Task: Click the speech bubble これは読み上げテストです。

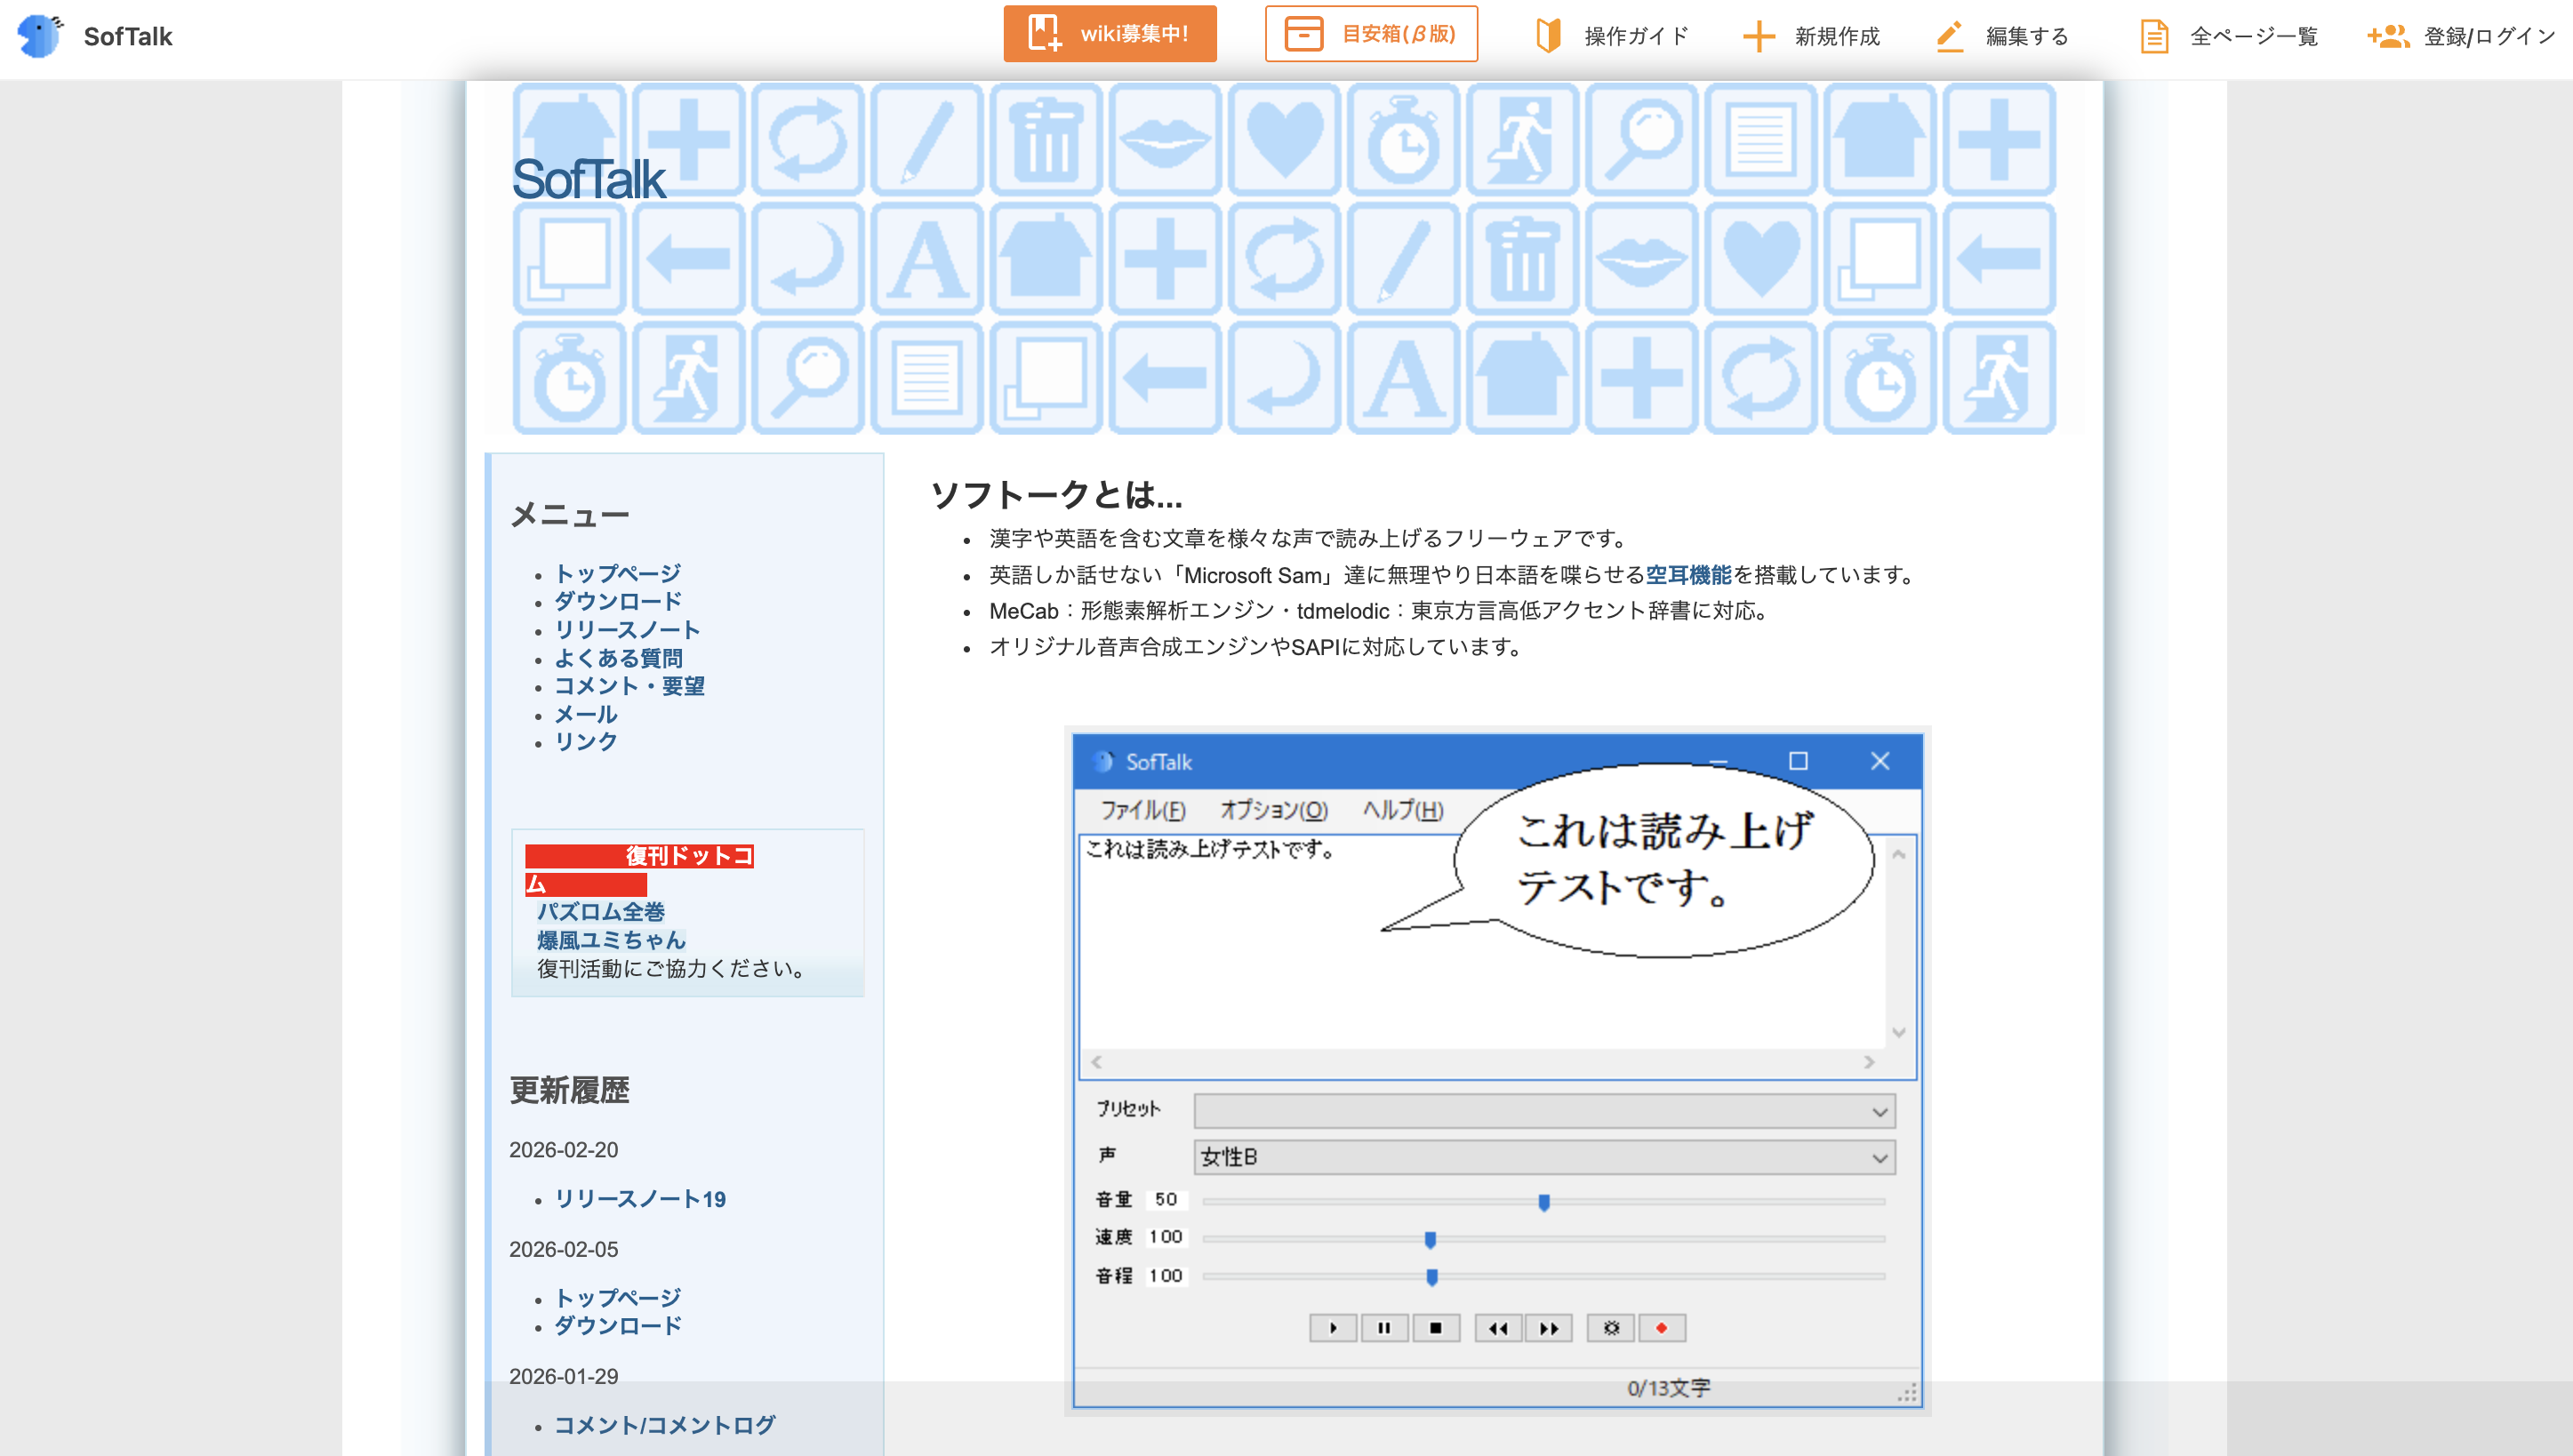Action: (1663, 860)
